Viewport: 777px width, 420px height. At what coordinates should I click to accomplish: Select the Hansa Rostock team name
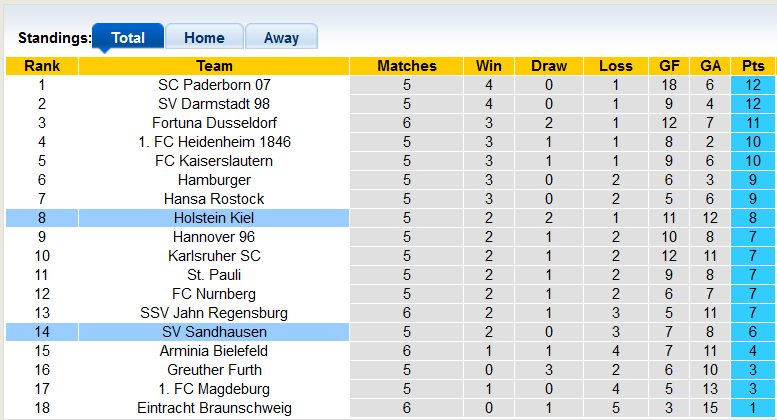click(x=214, y=199)
